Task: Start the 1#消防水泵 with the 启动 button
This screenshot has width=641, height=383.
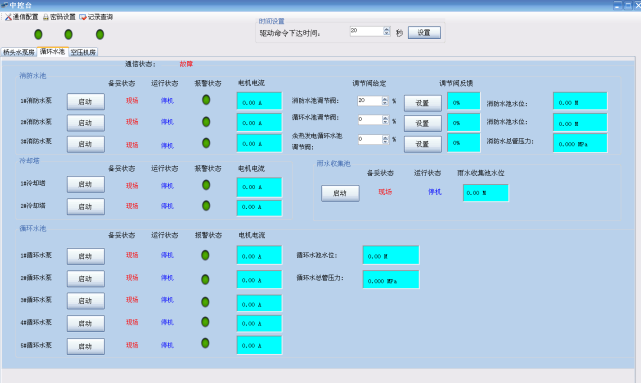Action: pyautogui.click(x=86, y=102)
